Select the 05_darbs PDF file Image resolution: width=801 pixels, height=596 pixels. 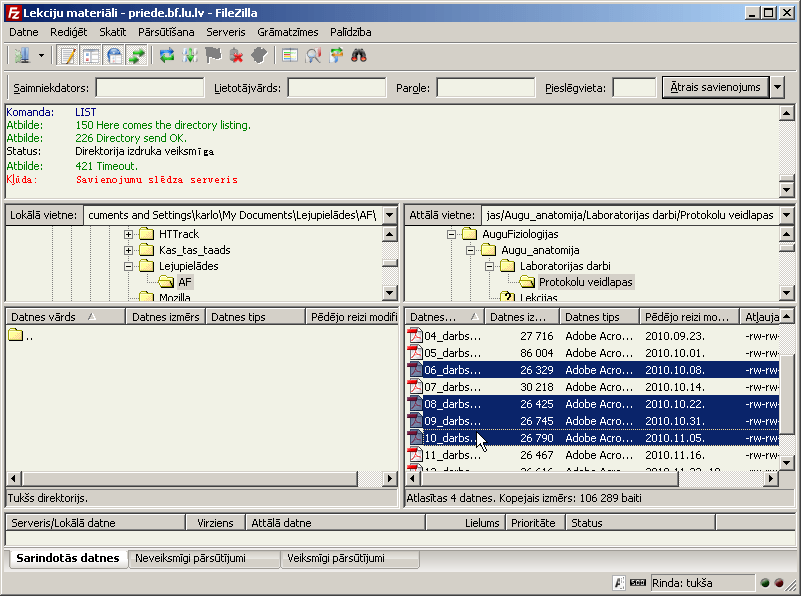pos(593,353)
